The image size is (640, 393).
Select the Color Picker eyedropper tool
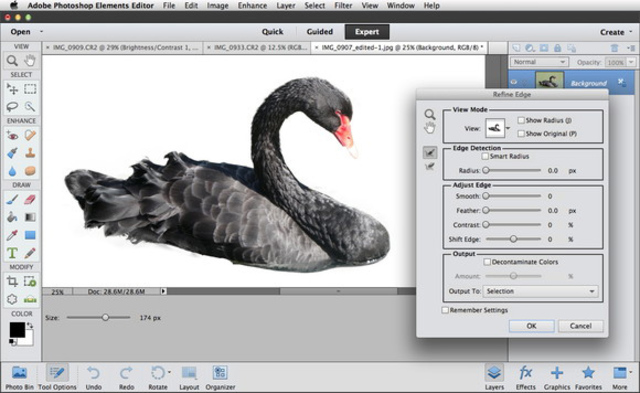click(12, 235)
